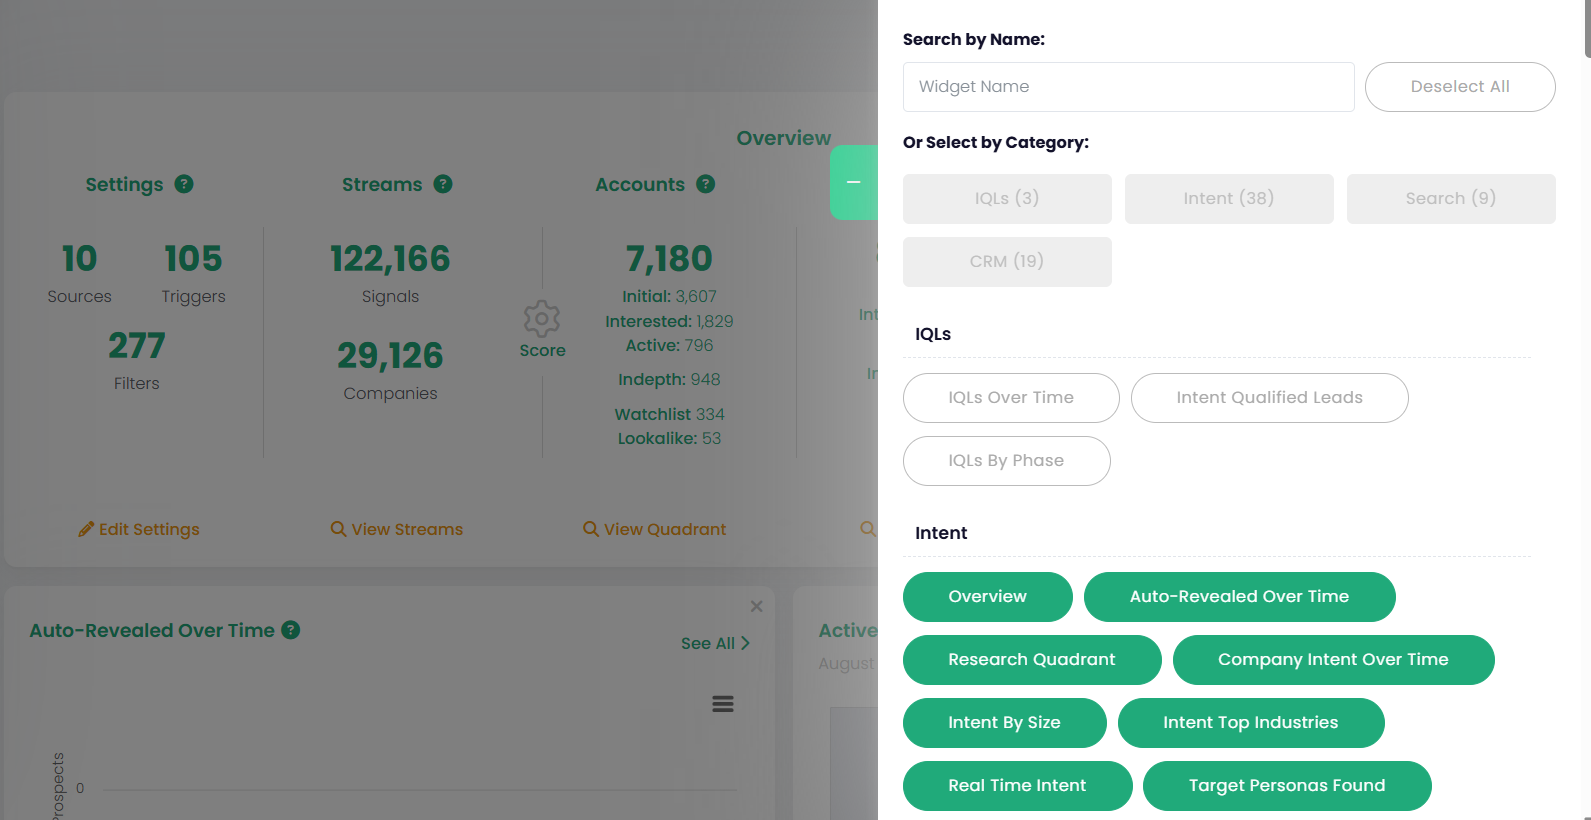This screenshot has width=1591, height=820.
Task: Enable the IQLs Over Time widget
Action: pos(1010,398)
